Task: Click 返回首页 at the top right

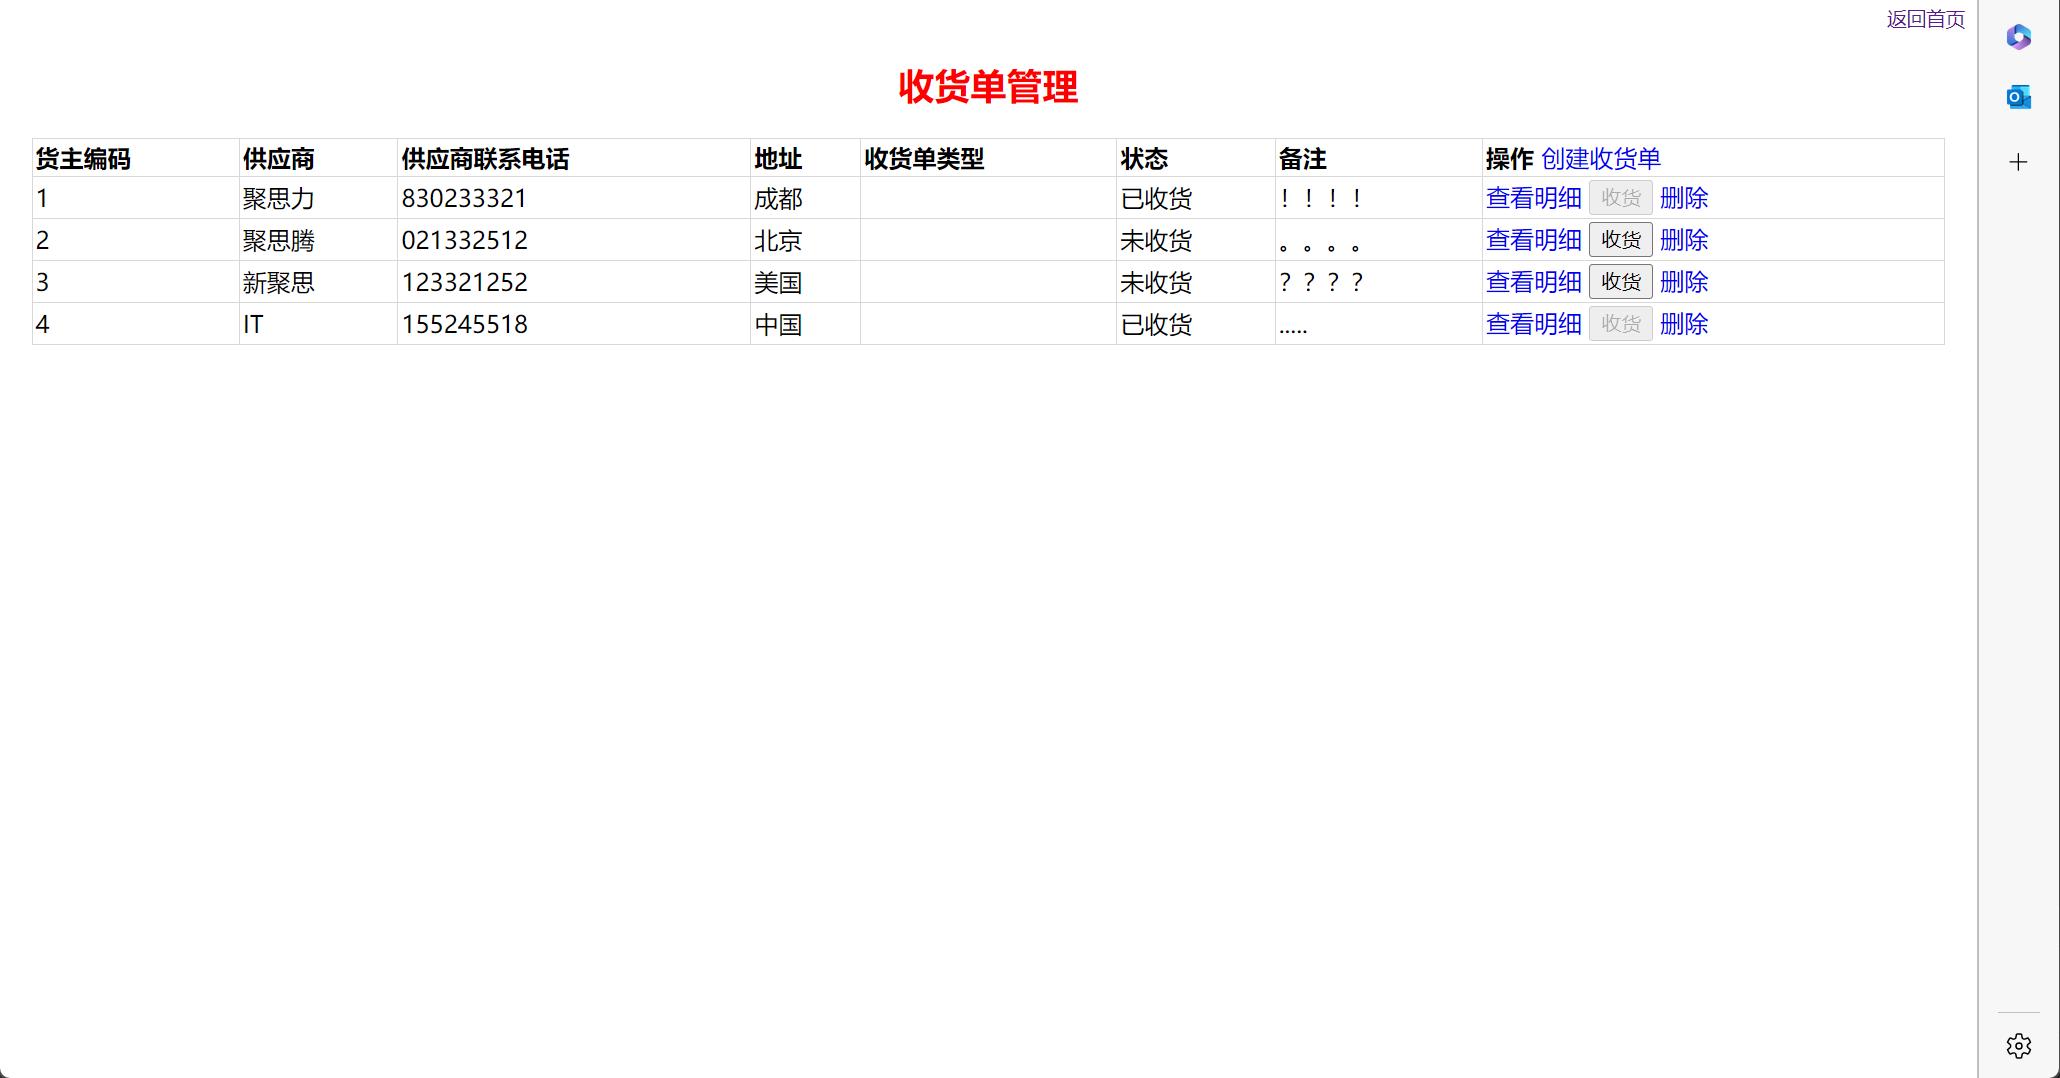Action: pyautogui.click(x=1924, y=18)
